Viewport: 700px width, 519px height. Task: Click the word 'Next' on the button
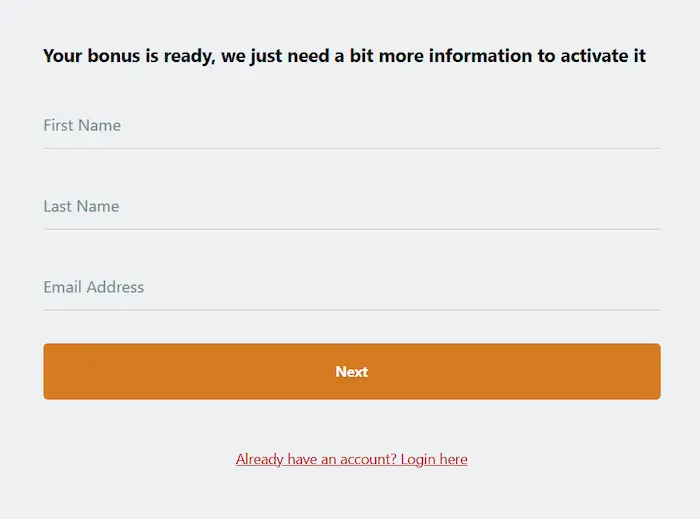click(352, 371)
